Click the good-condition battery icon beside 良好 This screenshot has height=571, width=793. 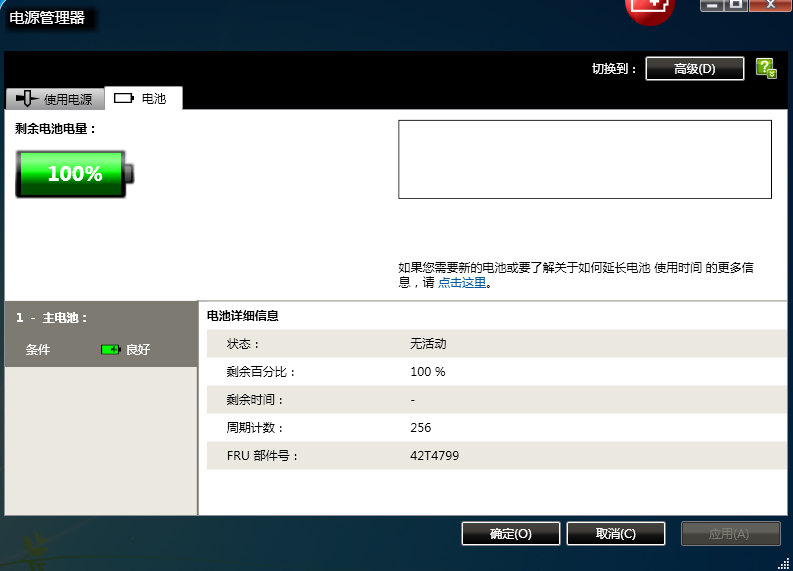coord(110,350)
